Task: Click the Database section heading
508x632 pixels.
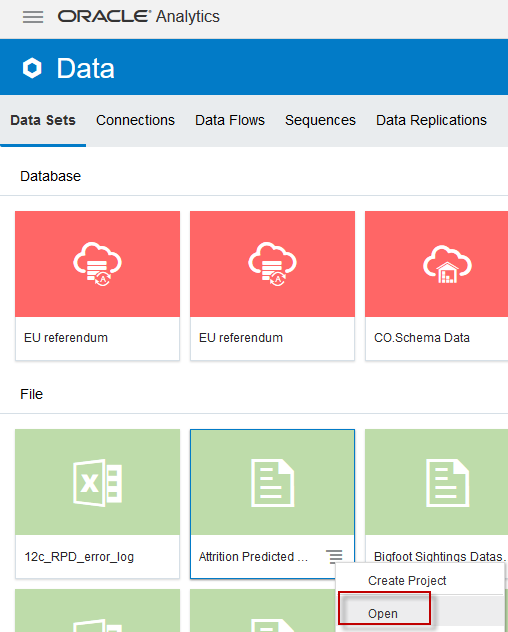Action: click(x=50, y=176)
